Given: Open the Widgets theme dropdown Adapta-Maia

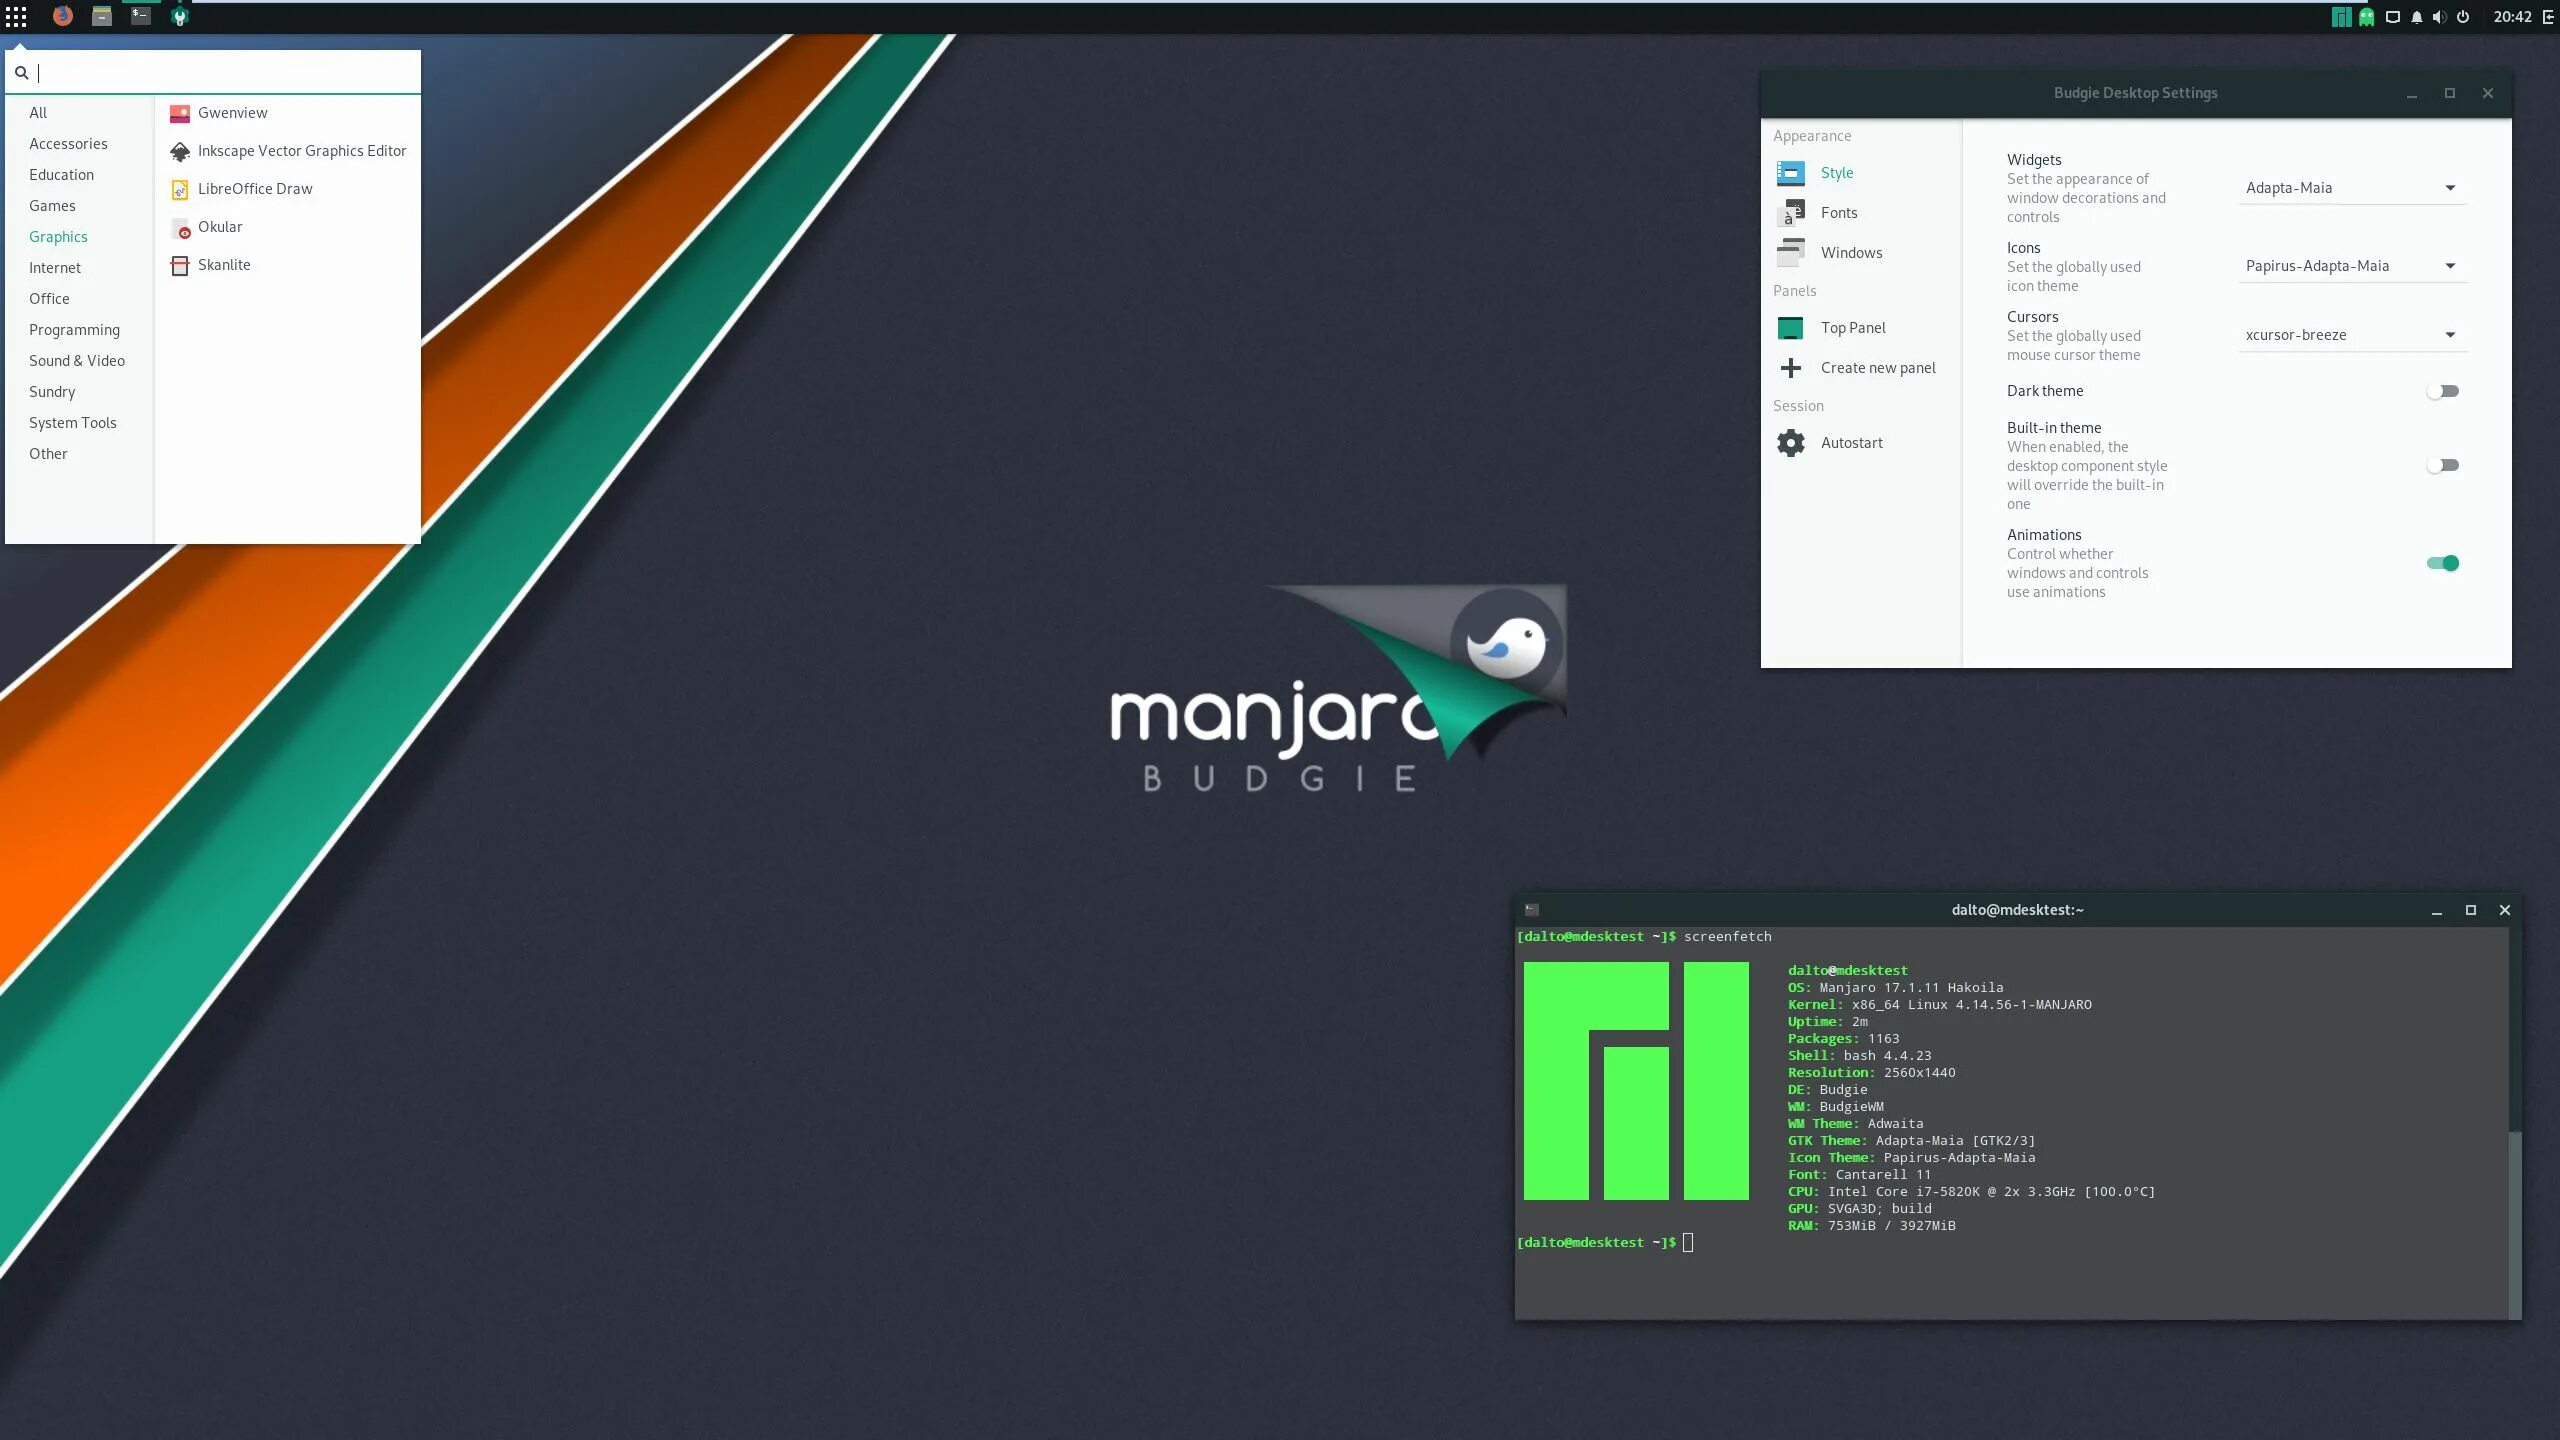Looking at the screenshot, I should (2352, 188).
